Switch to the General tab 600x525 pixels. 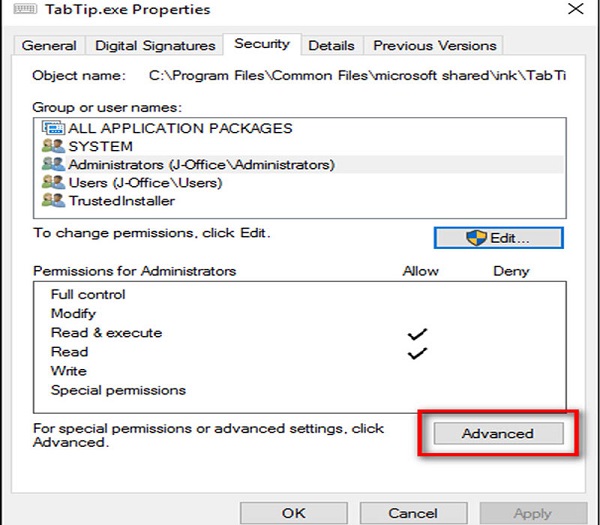49,46
